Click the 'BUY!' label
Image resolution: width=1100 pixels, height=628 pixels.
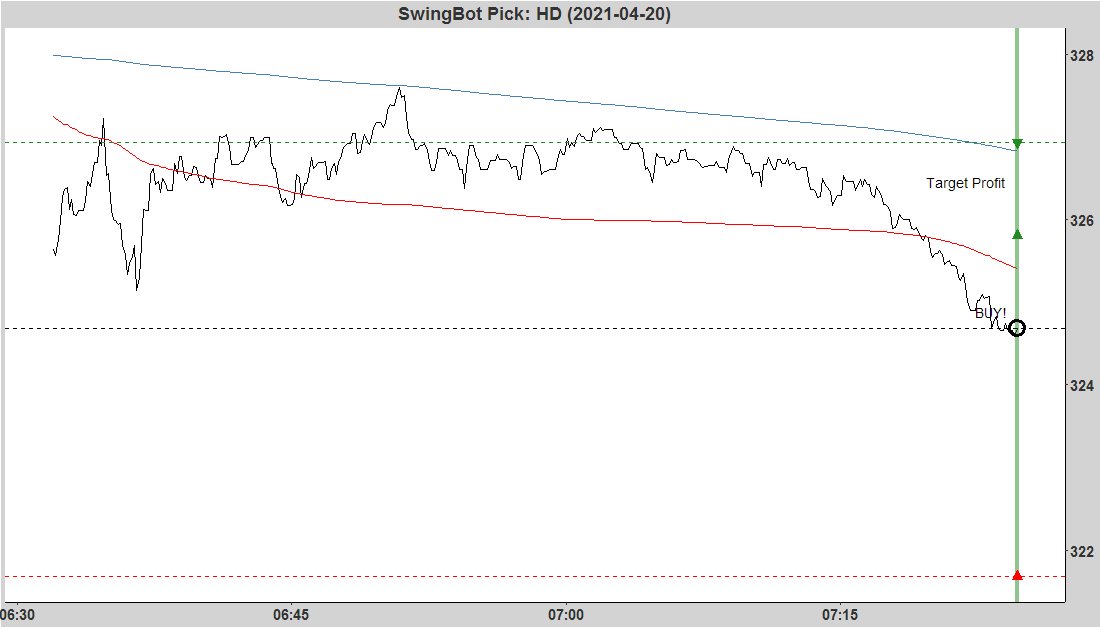[990, 313]
